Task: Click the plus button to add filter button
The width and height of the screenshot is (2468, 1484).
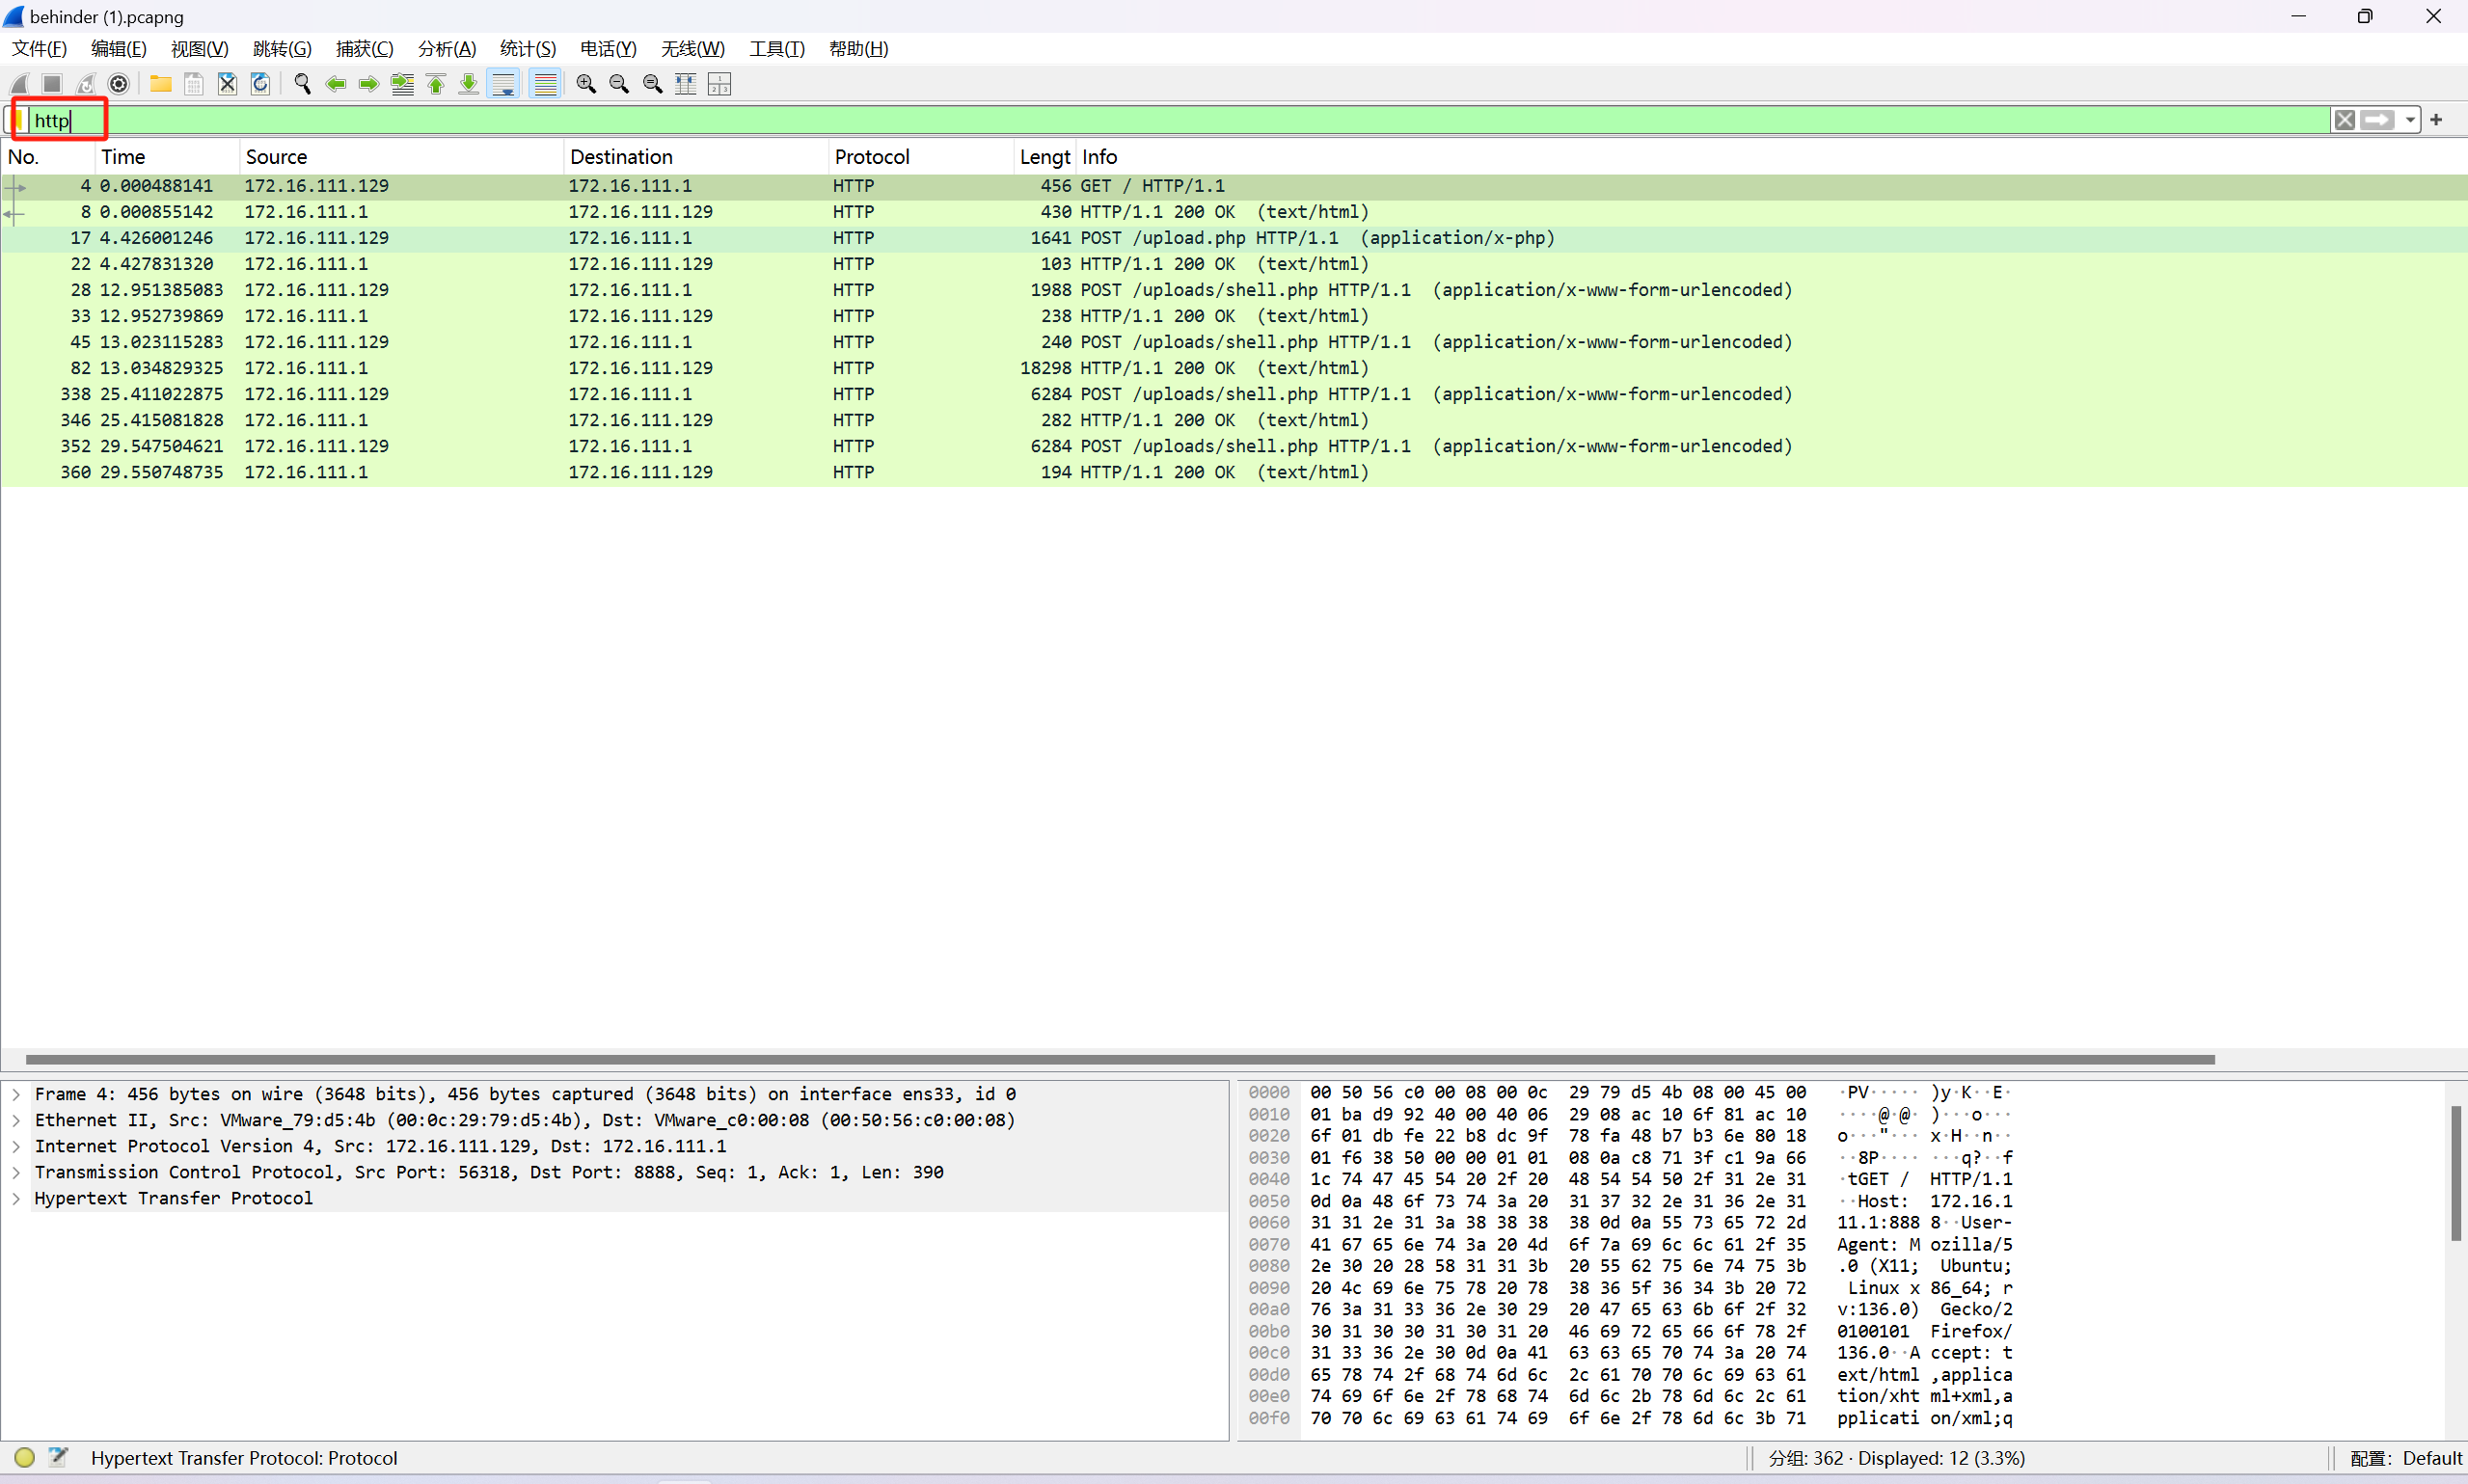Action: tap(2436, 120)
